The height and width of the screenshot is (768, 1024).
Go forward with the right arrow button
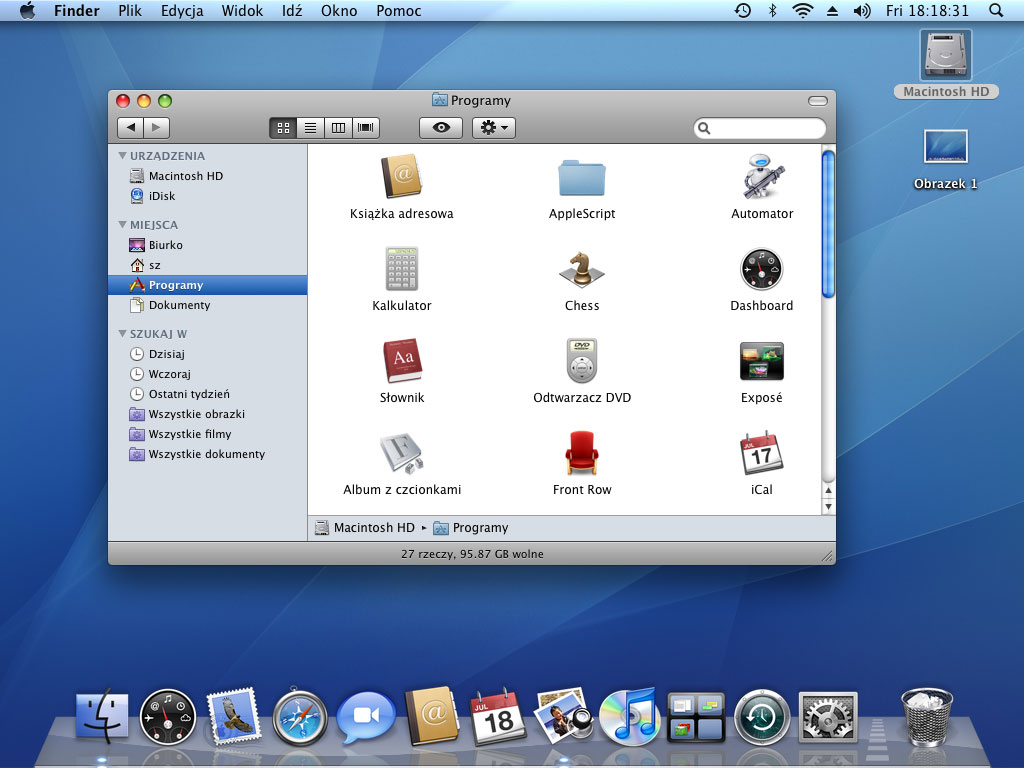[x=157, y=127]
